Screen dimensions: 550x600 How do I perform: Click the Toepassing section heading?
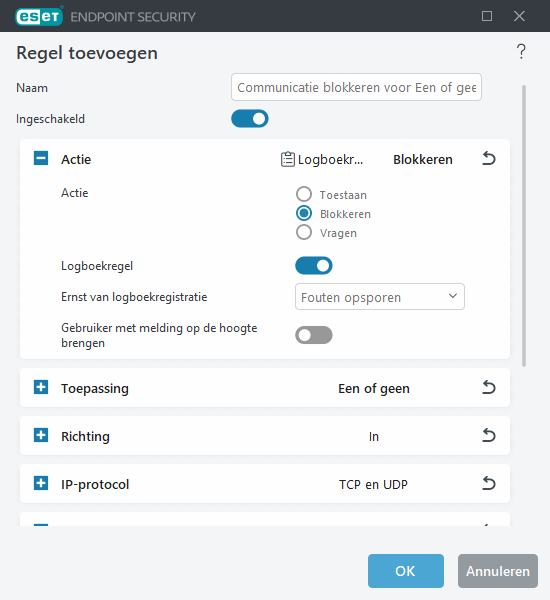click(x=95, y=388)
